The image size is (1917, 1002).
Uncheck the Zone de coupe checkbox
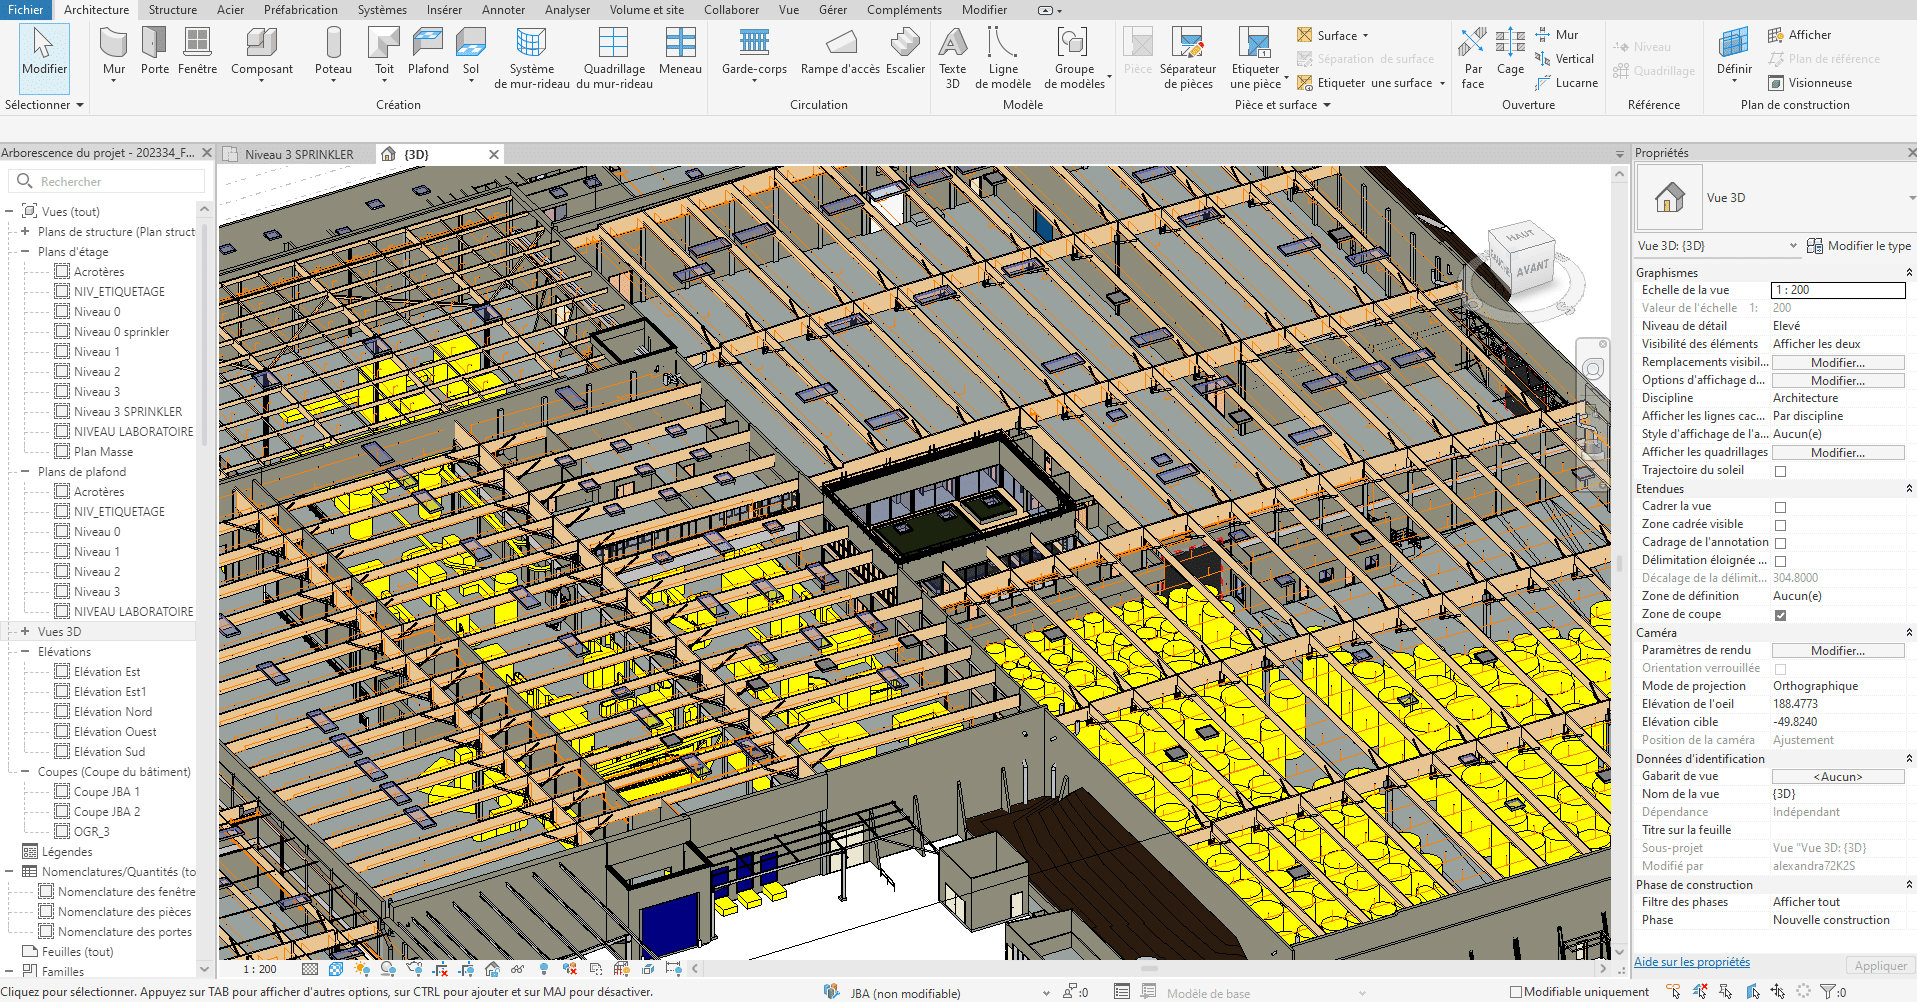click(1780, 615)
